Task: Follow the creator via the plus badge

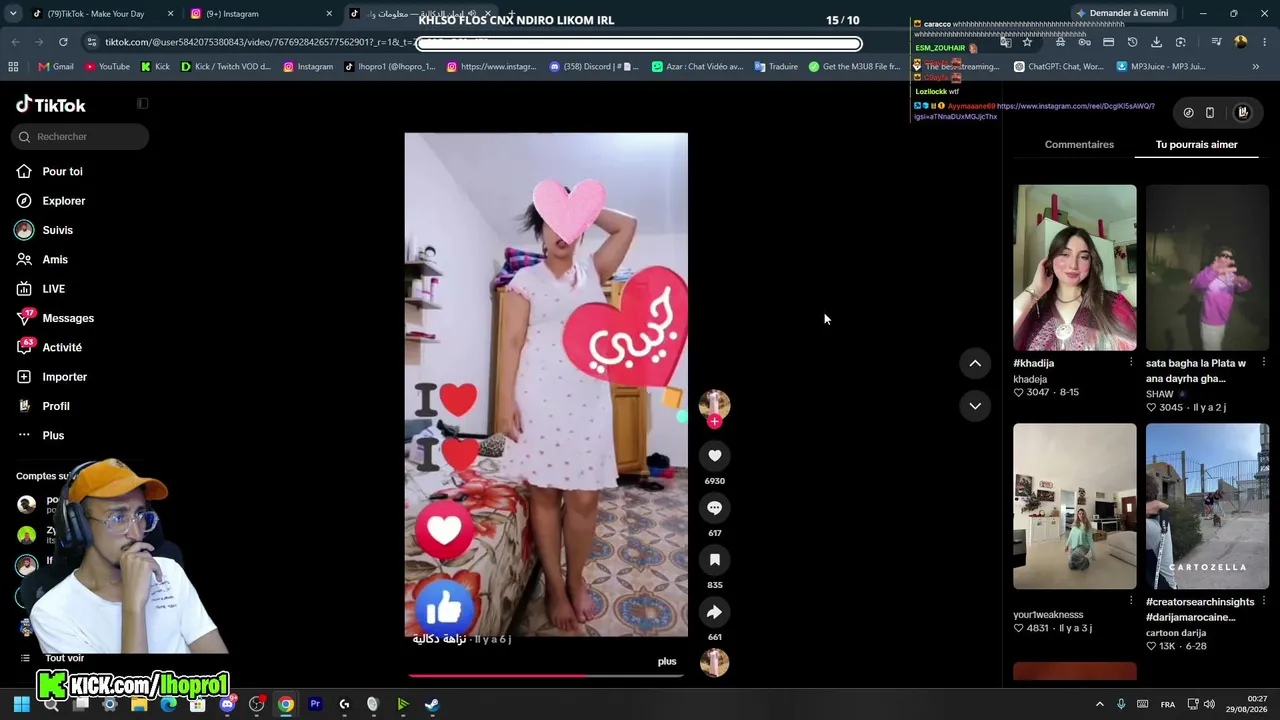Action: coord(714,421)
